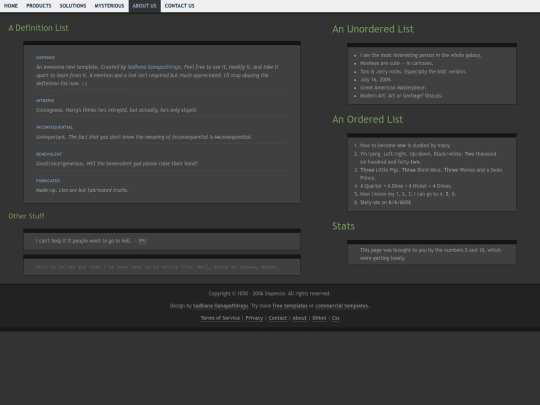Click the 'Yin/yang. Left/right.' ordered item
The width and height of the screenshot is (540, 405).
point(428,158)
